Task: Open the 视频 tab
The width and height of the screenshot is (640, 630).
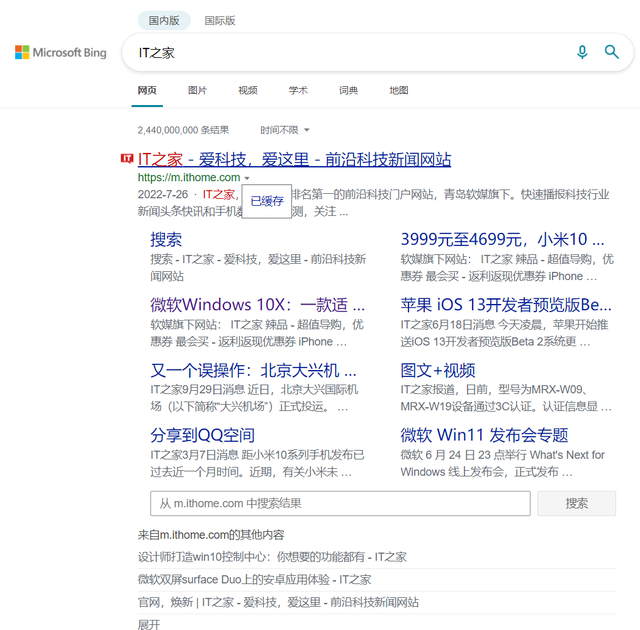Action: 248,90
